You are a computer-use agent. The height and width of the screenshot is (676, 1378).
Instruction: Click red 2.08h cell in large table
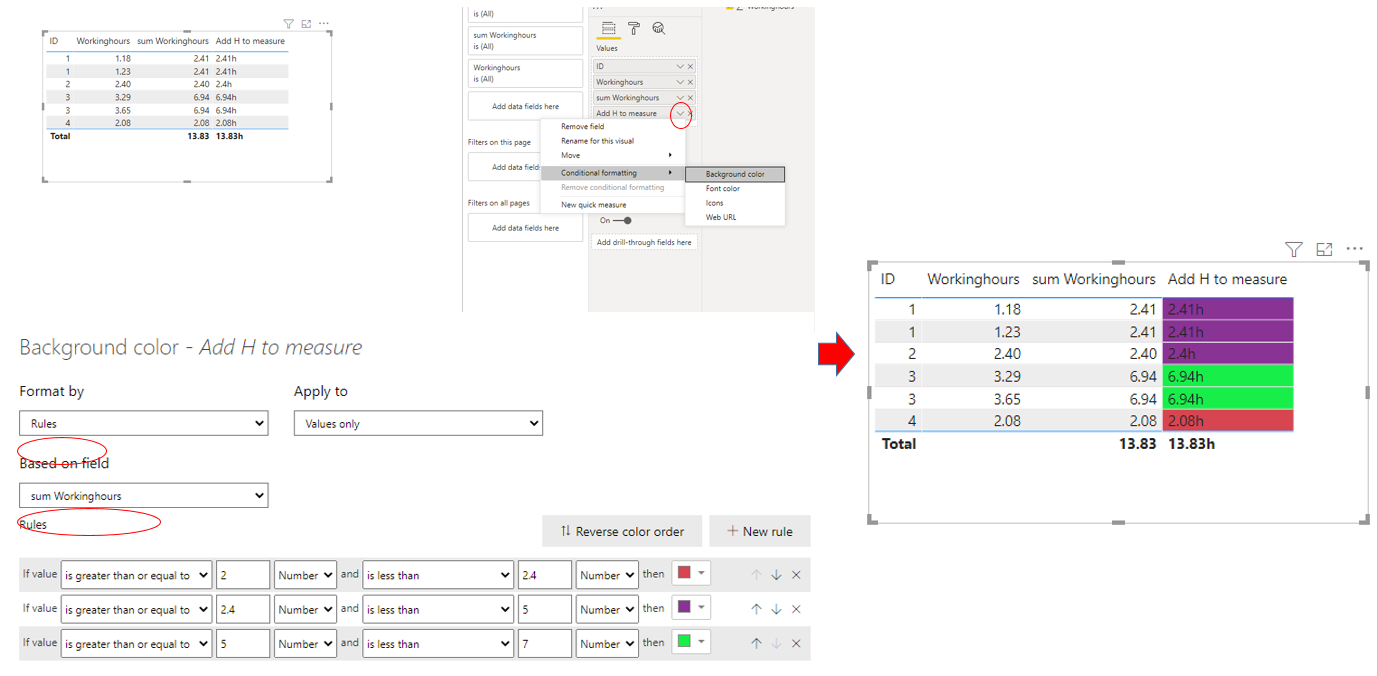(1228, 421)
